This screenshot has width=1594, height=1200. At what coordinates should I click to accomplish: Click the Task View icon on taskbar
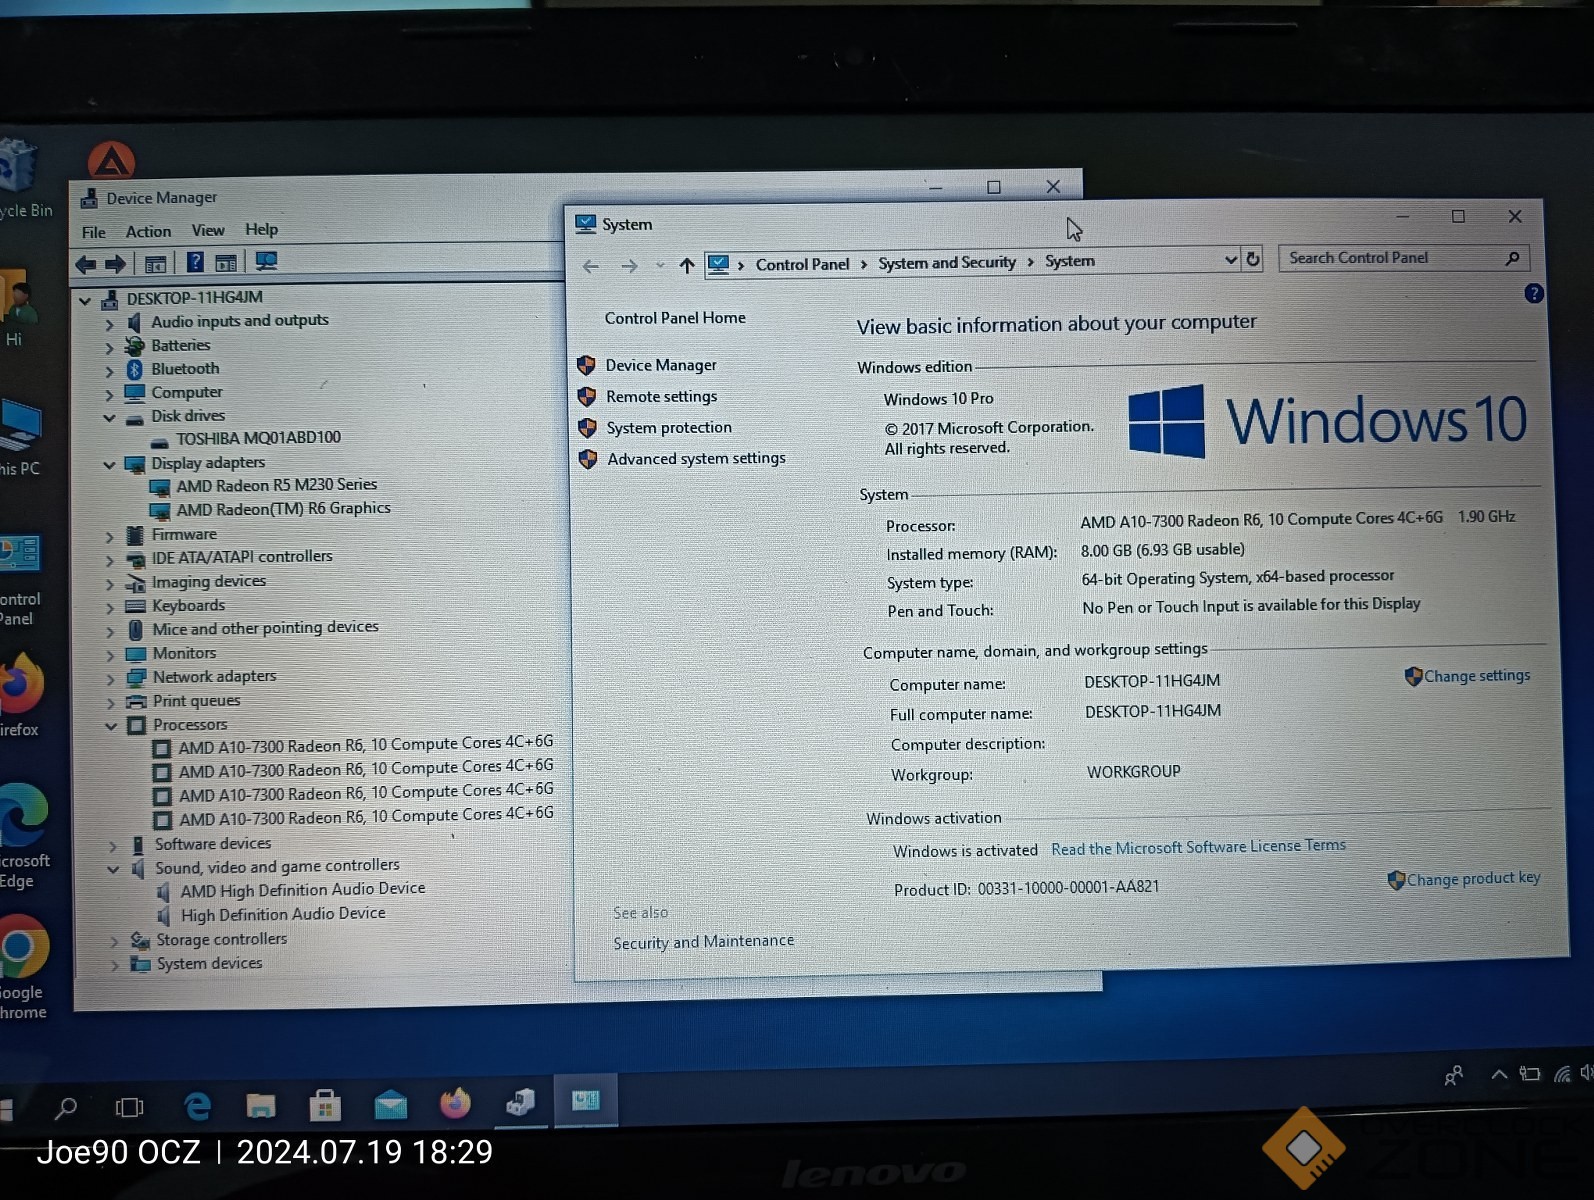pyautogui.click(x=129, y=1107)
